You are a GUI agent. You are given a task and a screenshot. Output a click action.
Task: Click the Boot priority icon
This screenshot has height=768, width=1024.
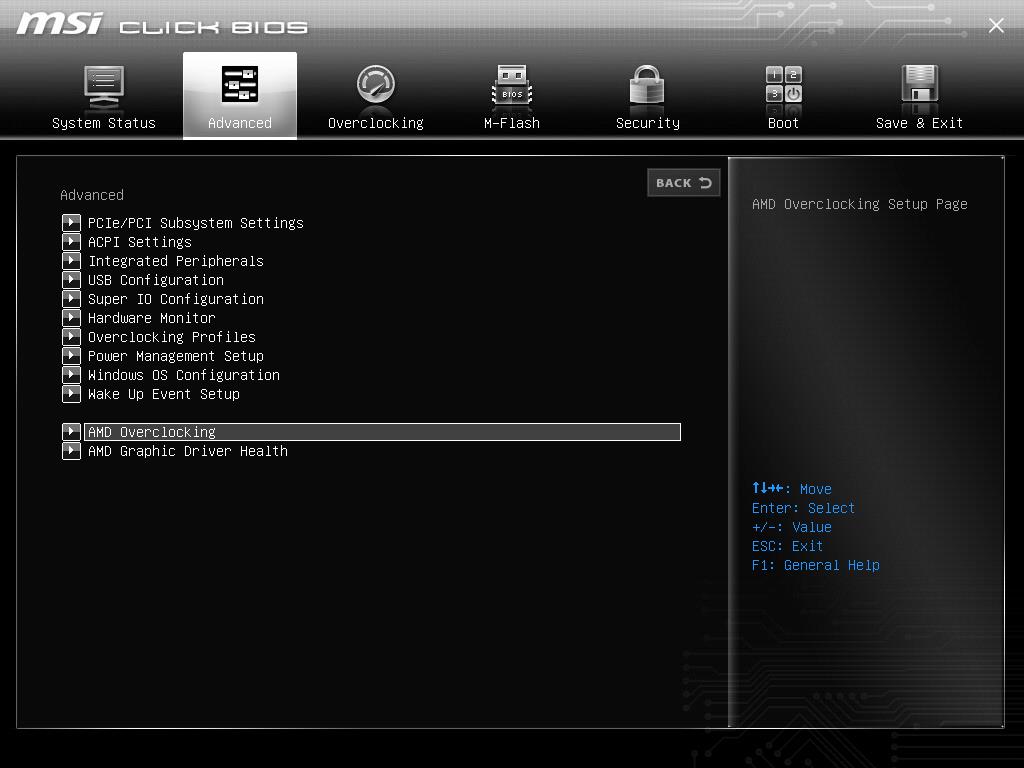783,85
